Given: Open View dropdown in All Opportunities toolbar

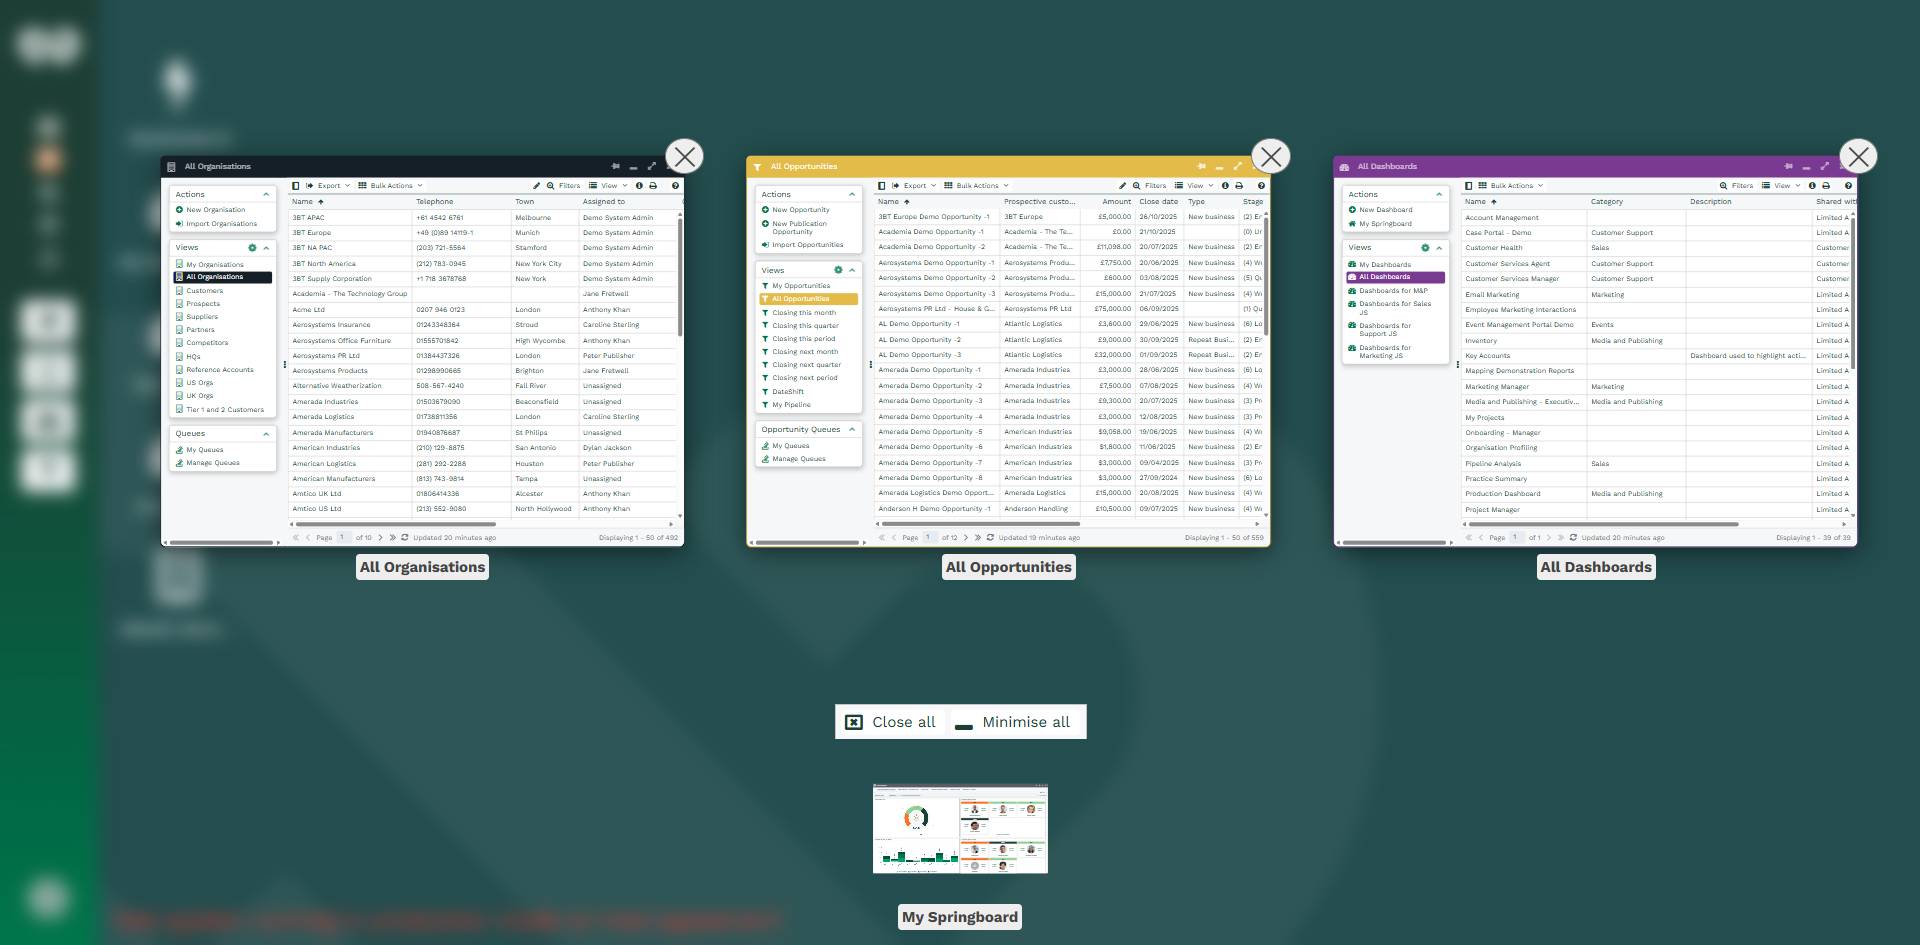Looking at the screenshot, I should [1194, 186].
